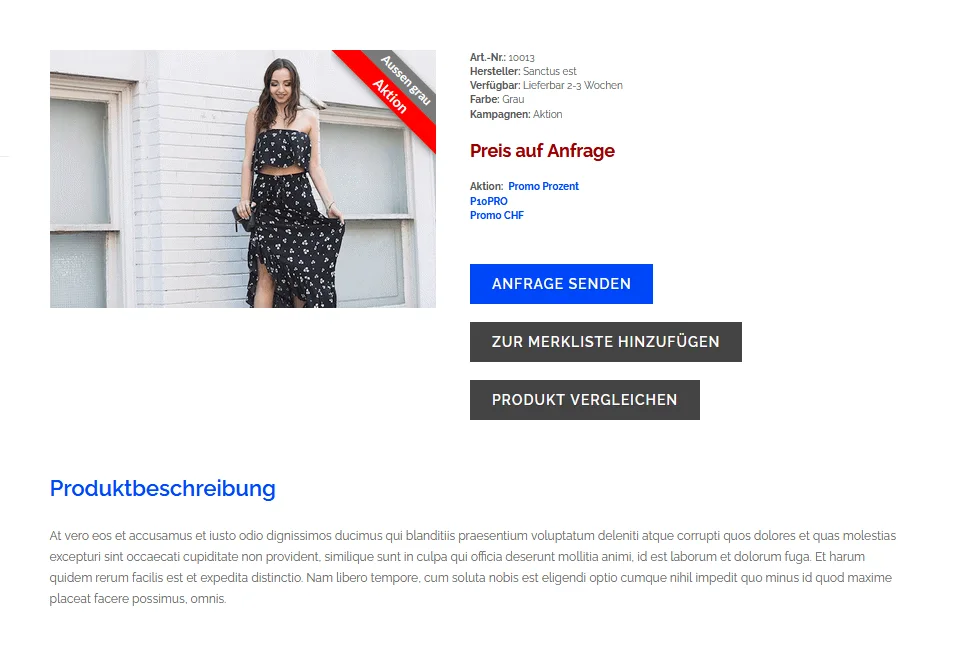Viewport: 980px width, 670px height.
Task: Select the article number 10013
Action: [521, 58]
